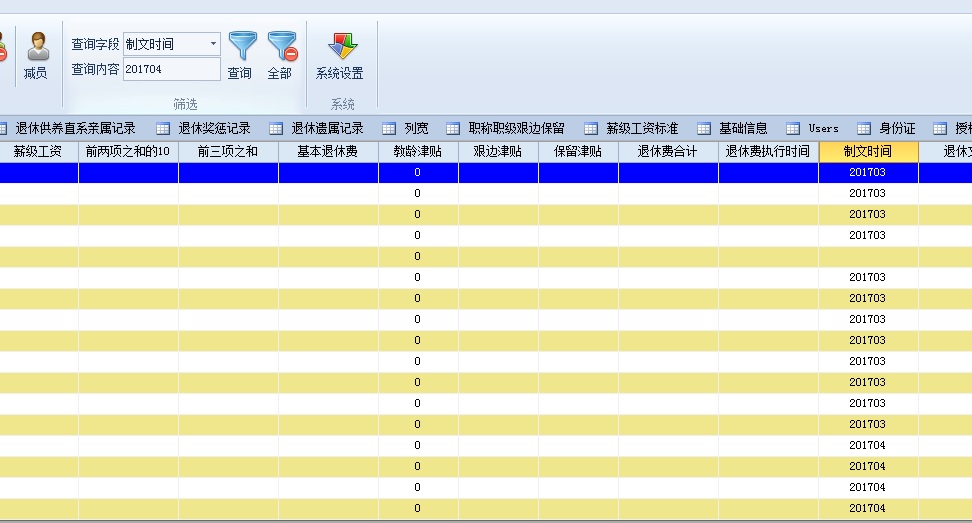Click the 基础信息 tab grid icon

coord(706,128)
